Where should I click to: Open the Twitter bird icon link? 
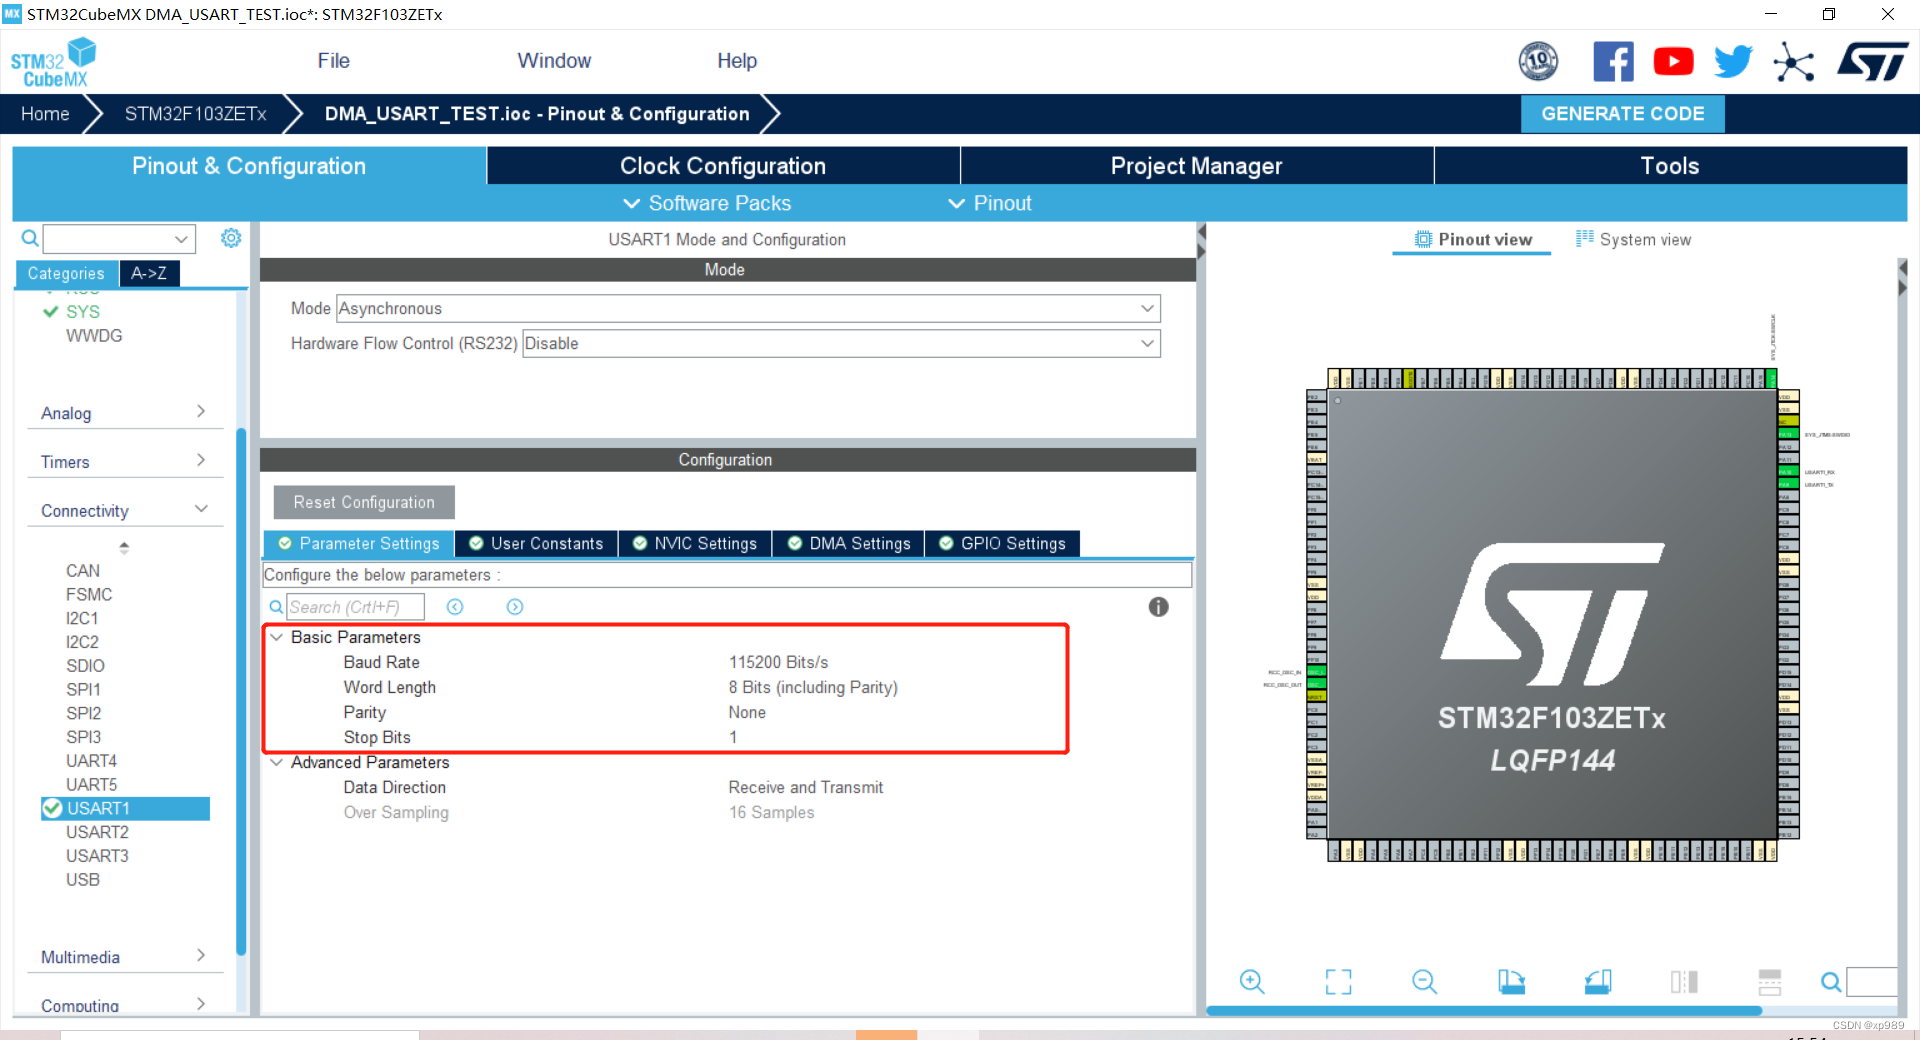click(1733, 62)
